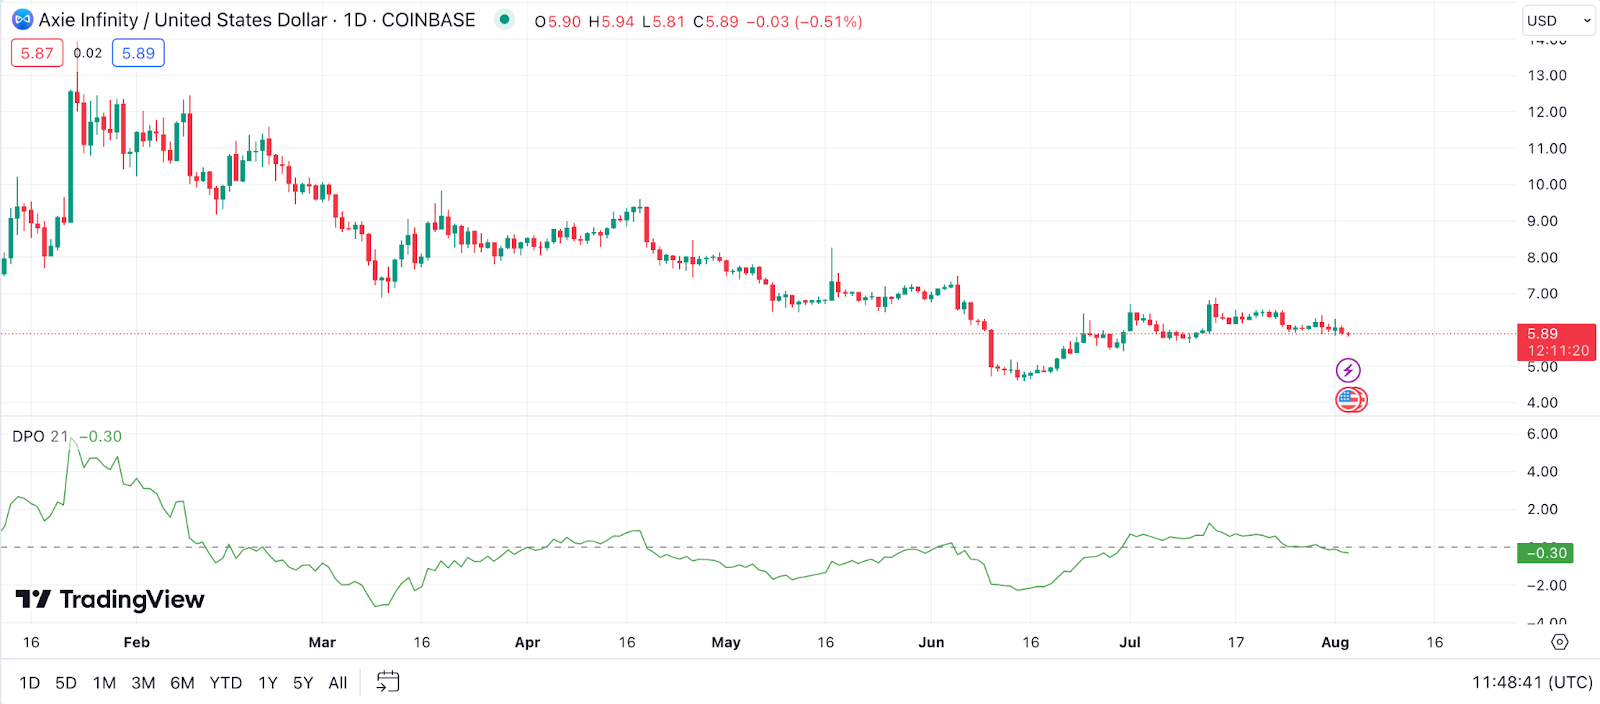Click the green -0.30 DPO value label

pos(1545,553)
